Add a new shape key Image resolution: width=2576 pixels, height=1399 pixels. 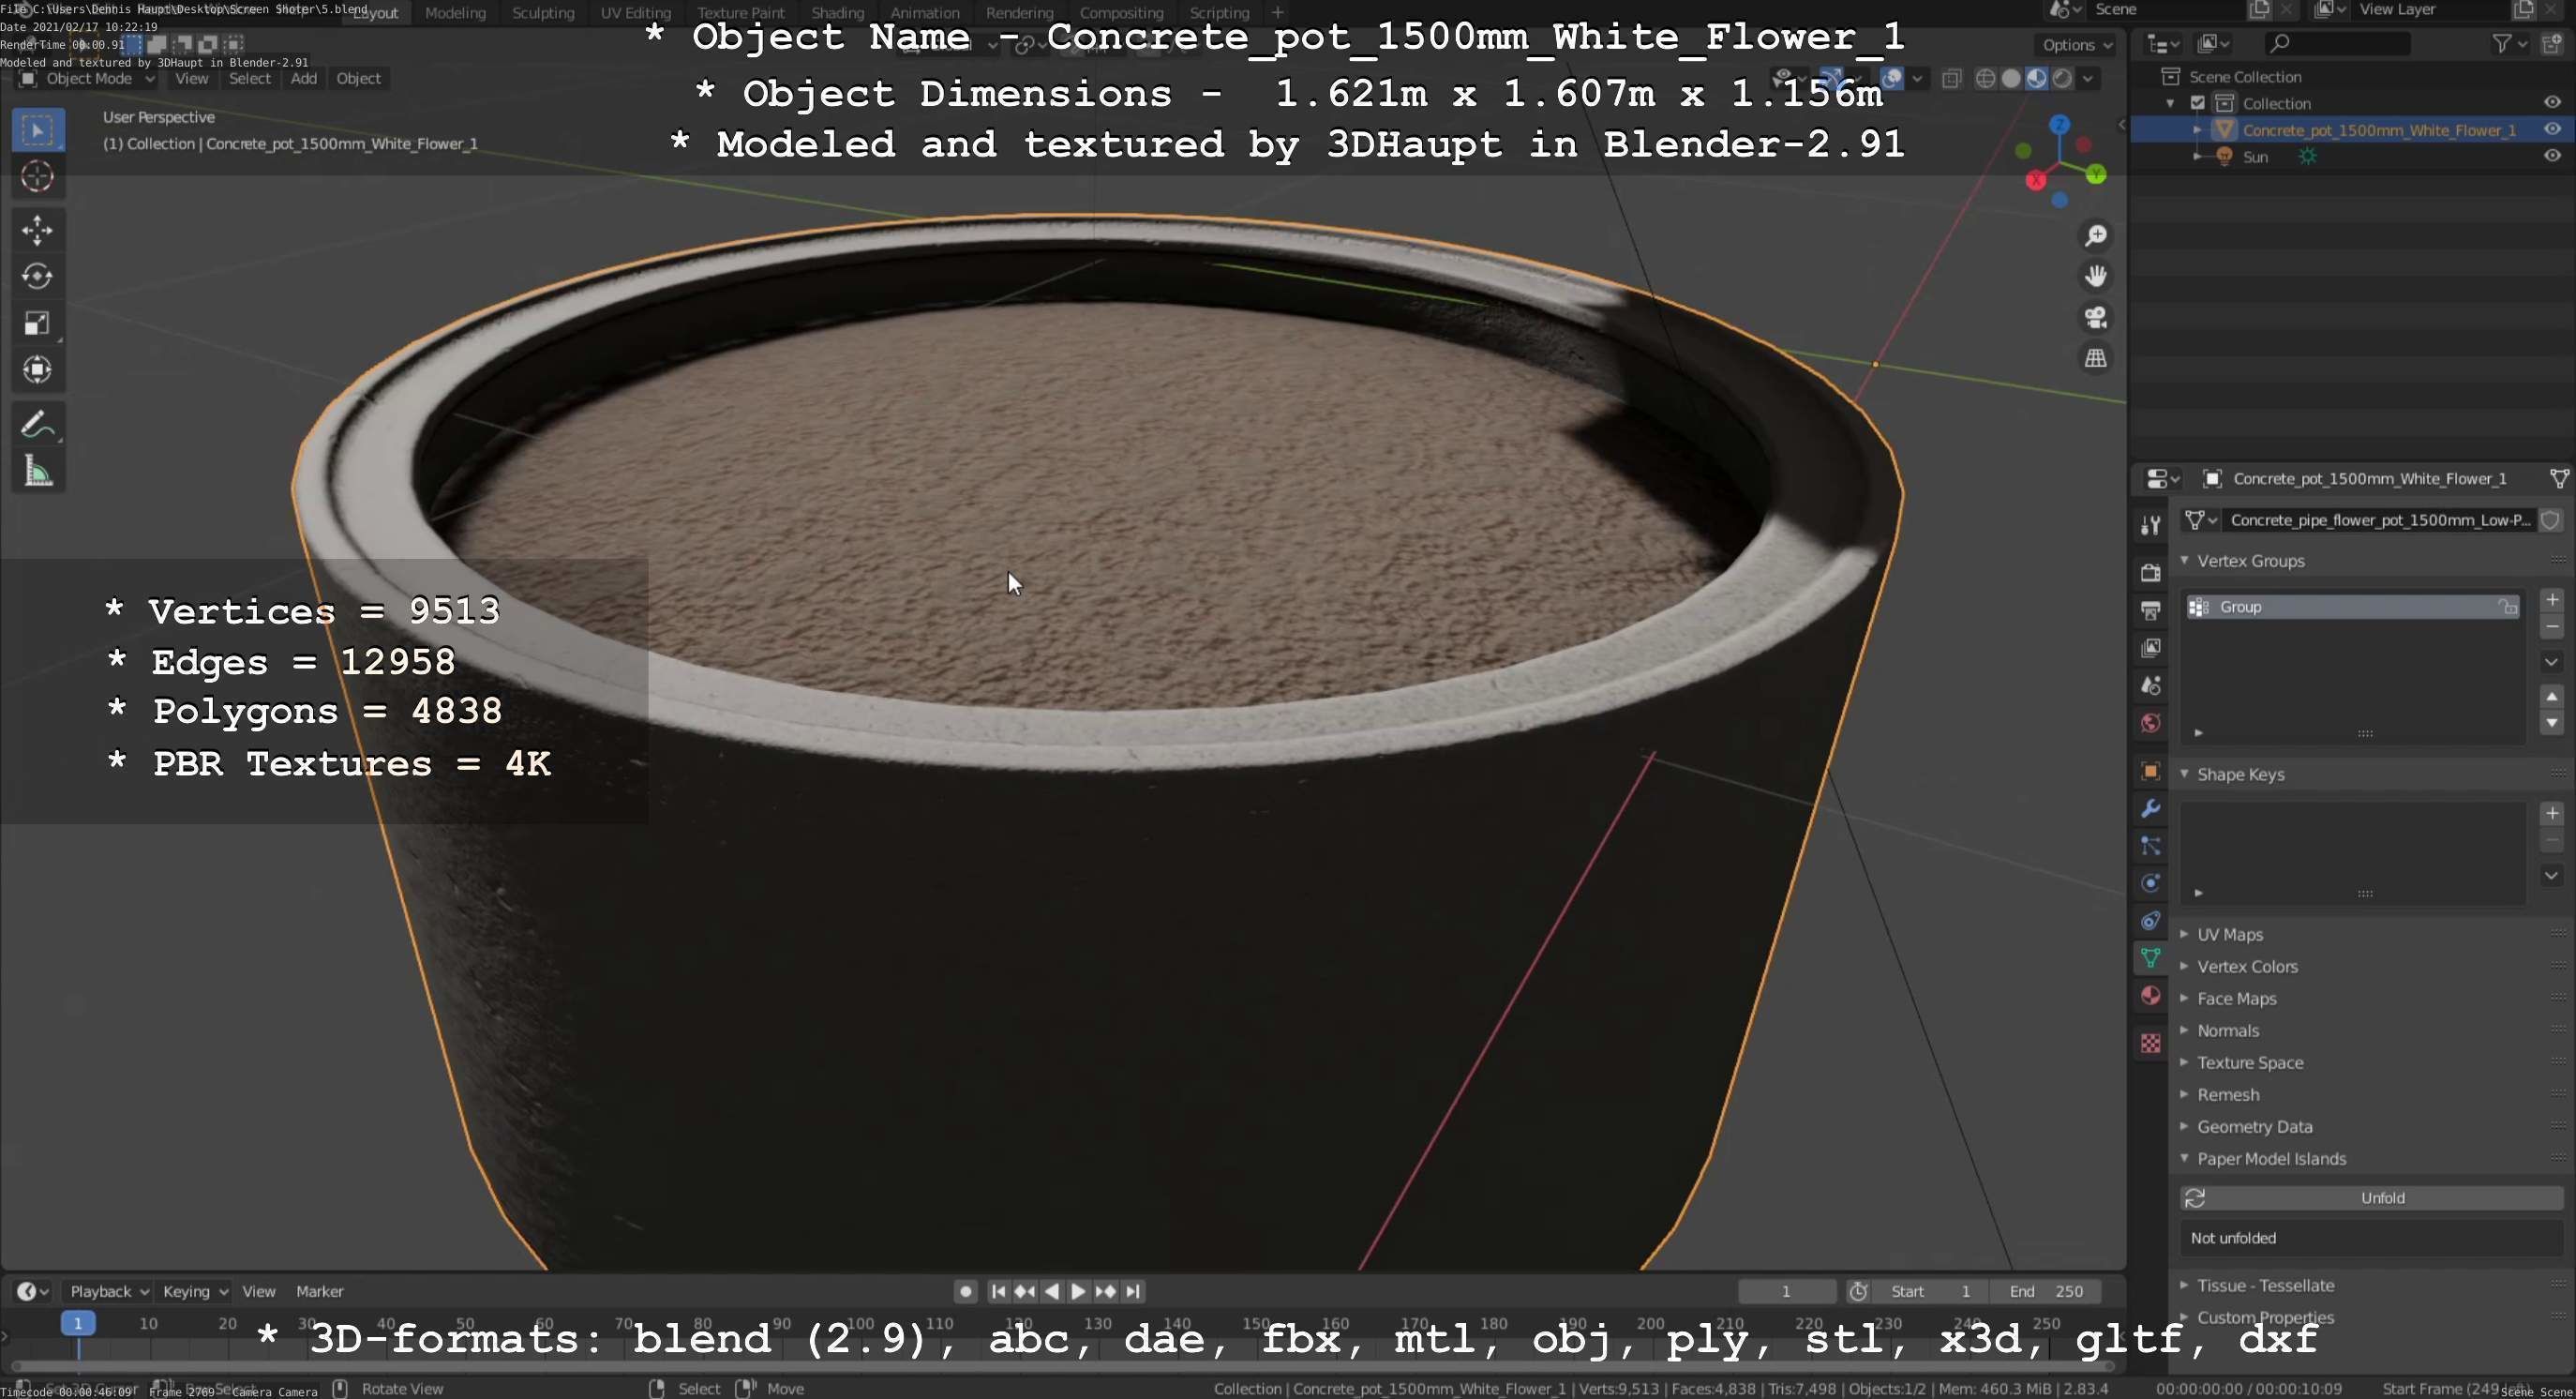(2551, 813)
